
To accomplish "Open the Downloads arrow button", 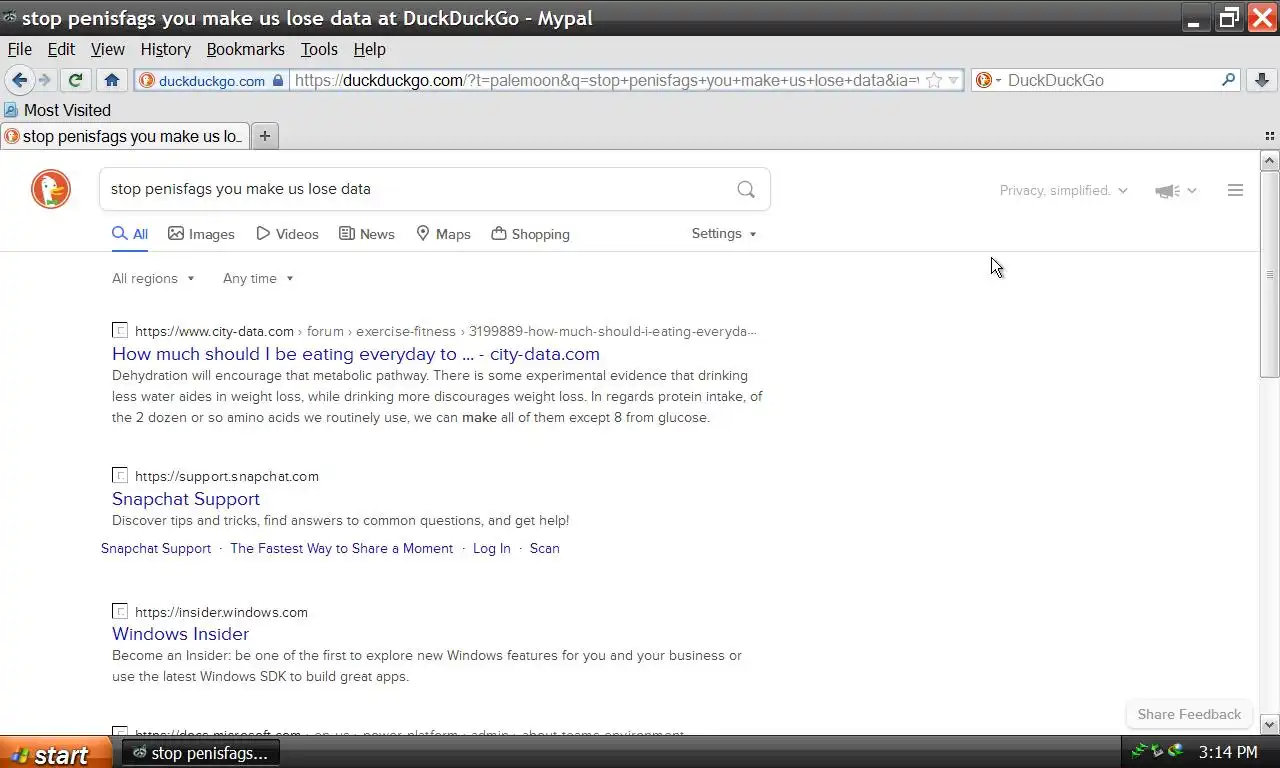I will [1262, 80].
